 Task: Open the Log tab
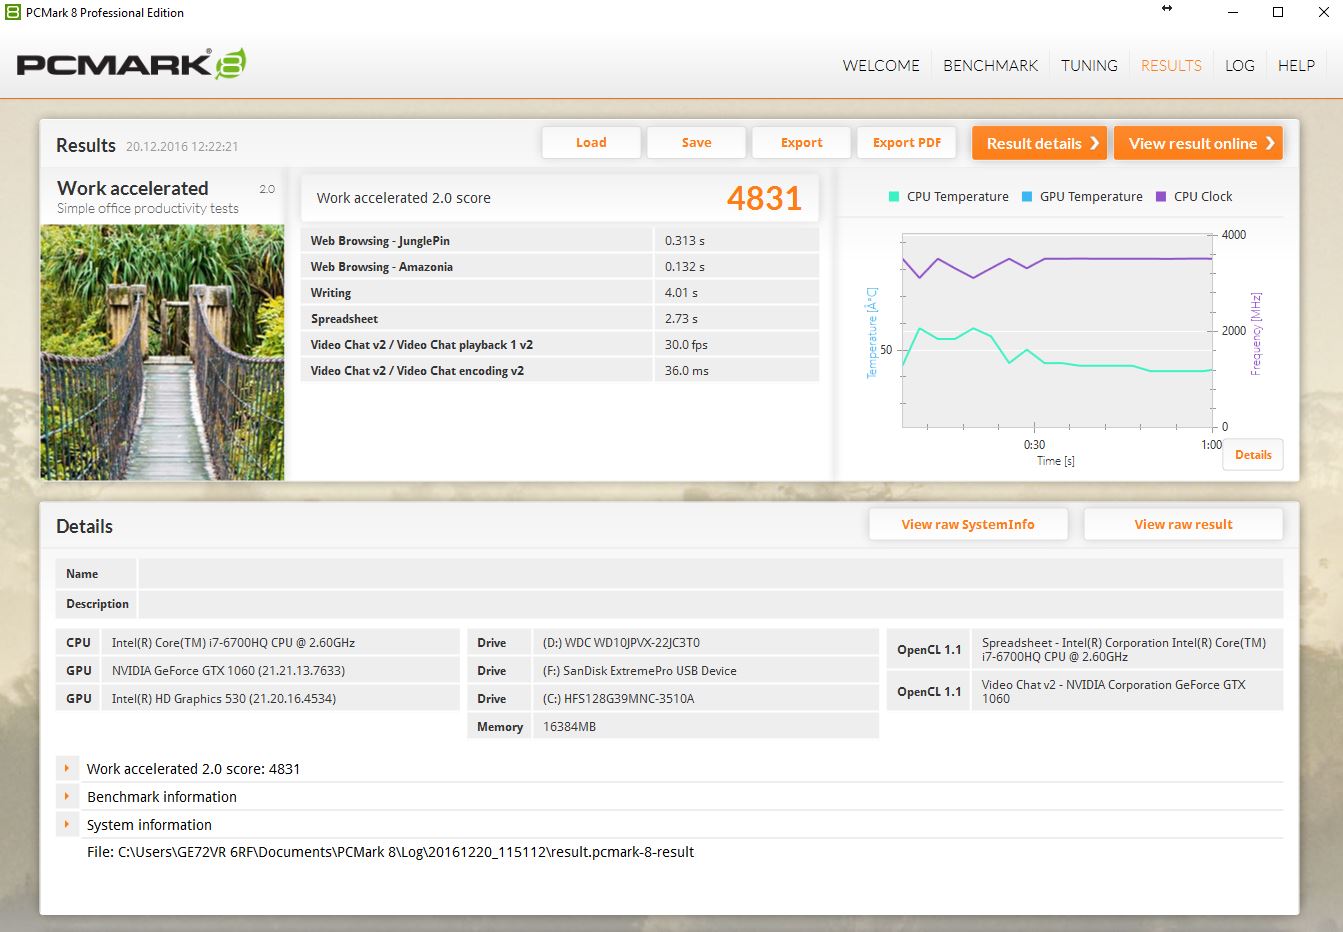coord(1240,65)
